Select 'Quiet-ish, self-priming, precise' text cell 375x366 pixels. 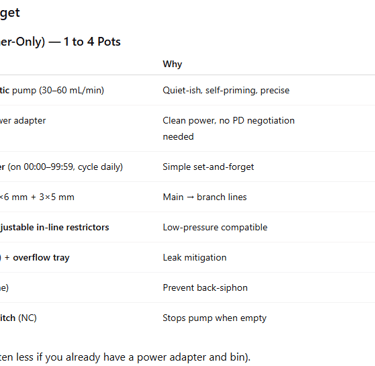(x=226, y=90)
